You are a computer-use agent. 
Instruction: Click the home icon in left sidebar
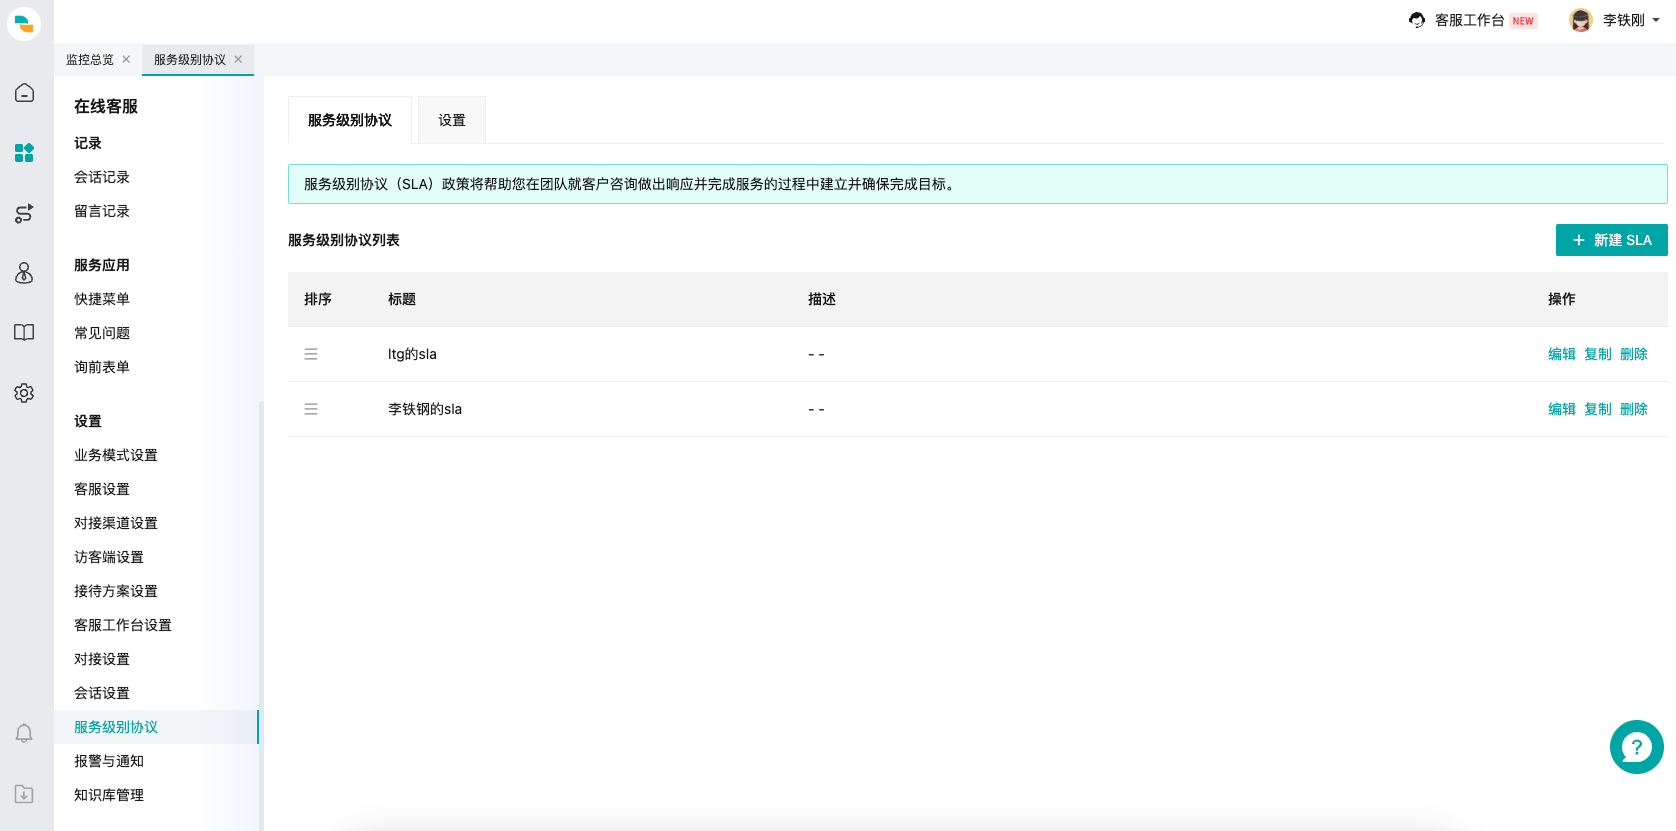point(24,93)
